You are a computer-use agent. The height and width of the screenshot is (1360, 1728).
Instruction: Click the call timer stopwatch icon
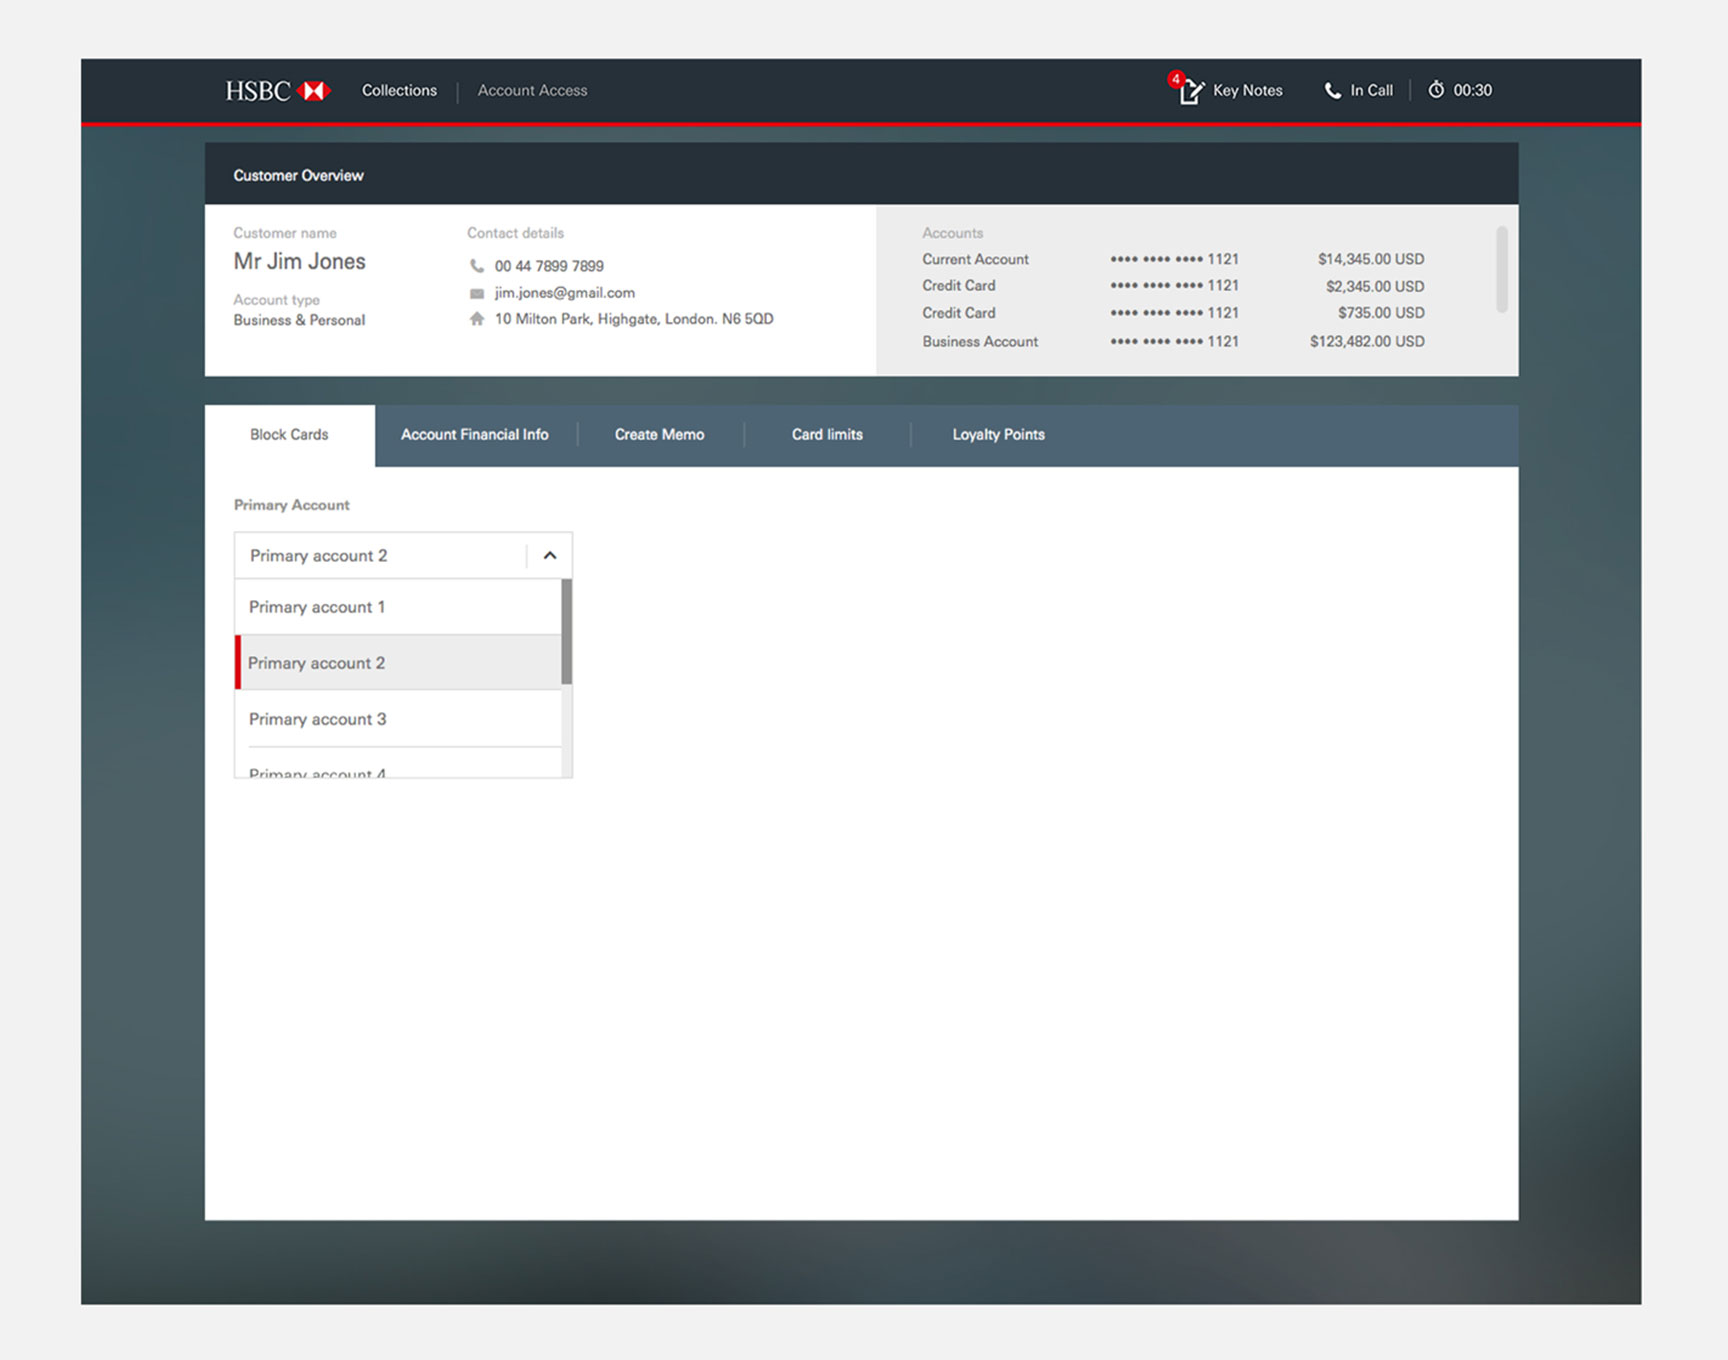pyautogui.click(x=1436, y=90)
